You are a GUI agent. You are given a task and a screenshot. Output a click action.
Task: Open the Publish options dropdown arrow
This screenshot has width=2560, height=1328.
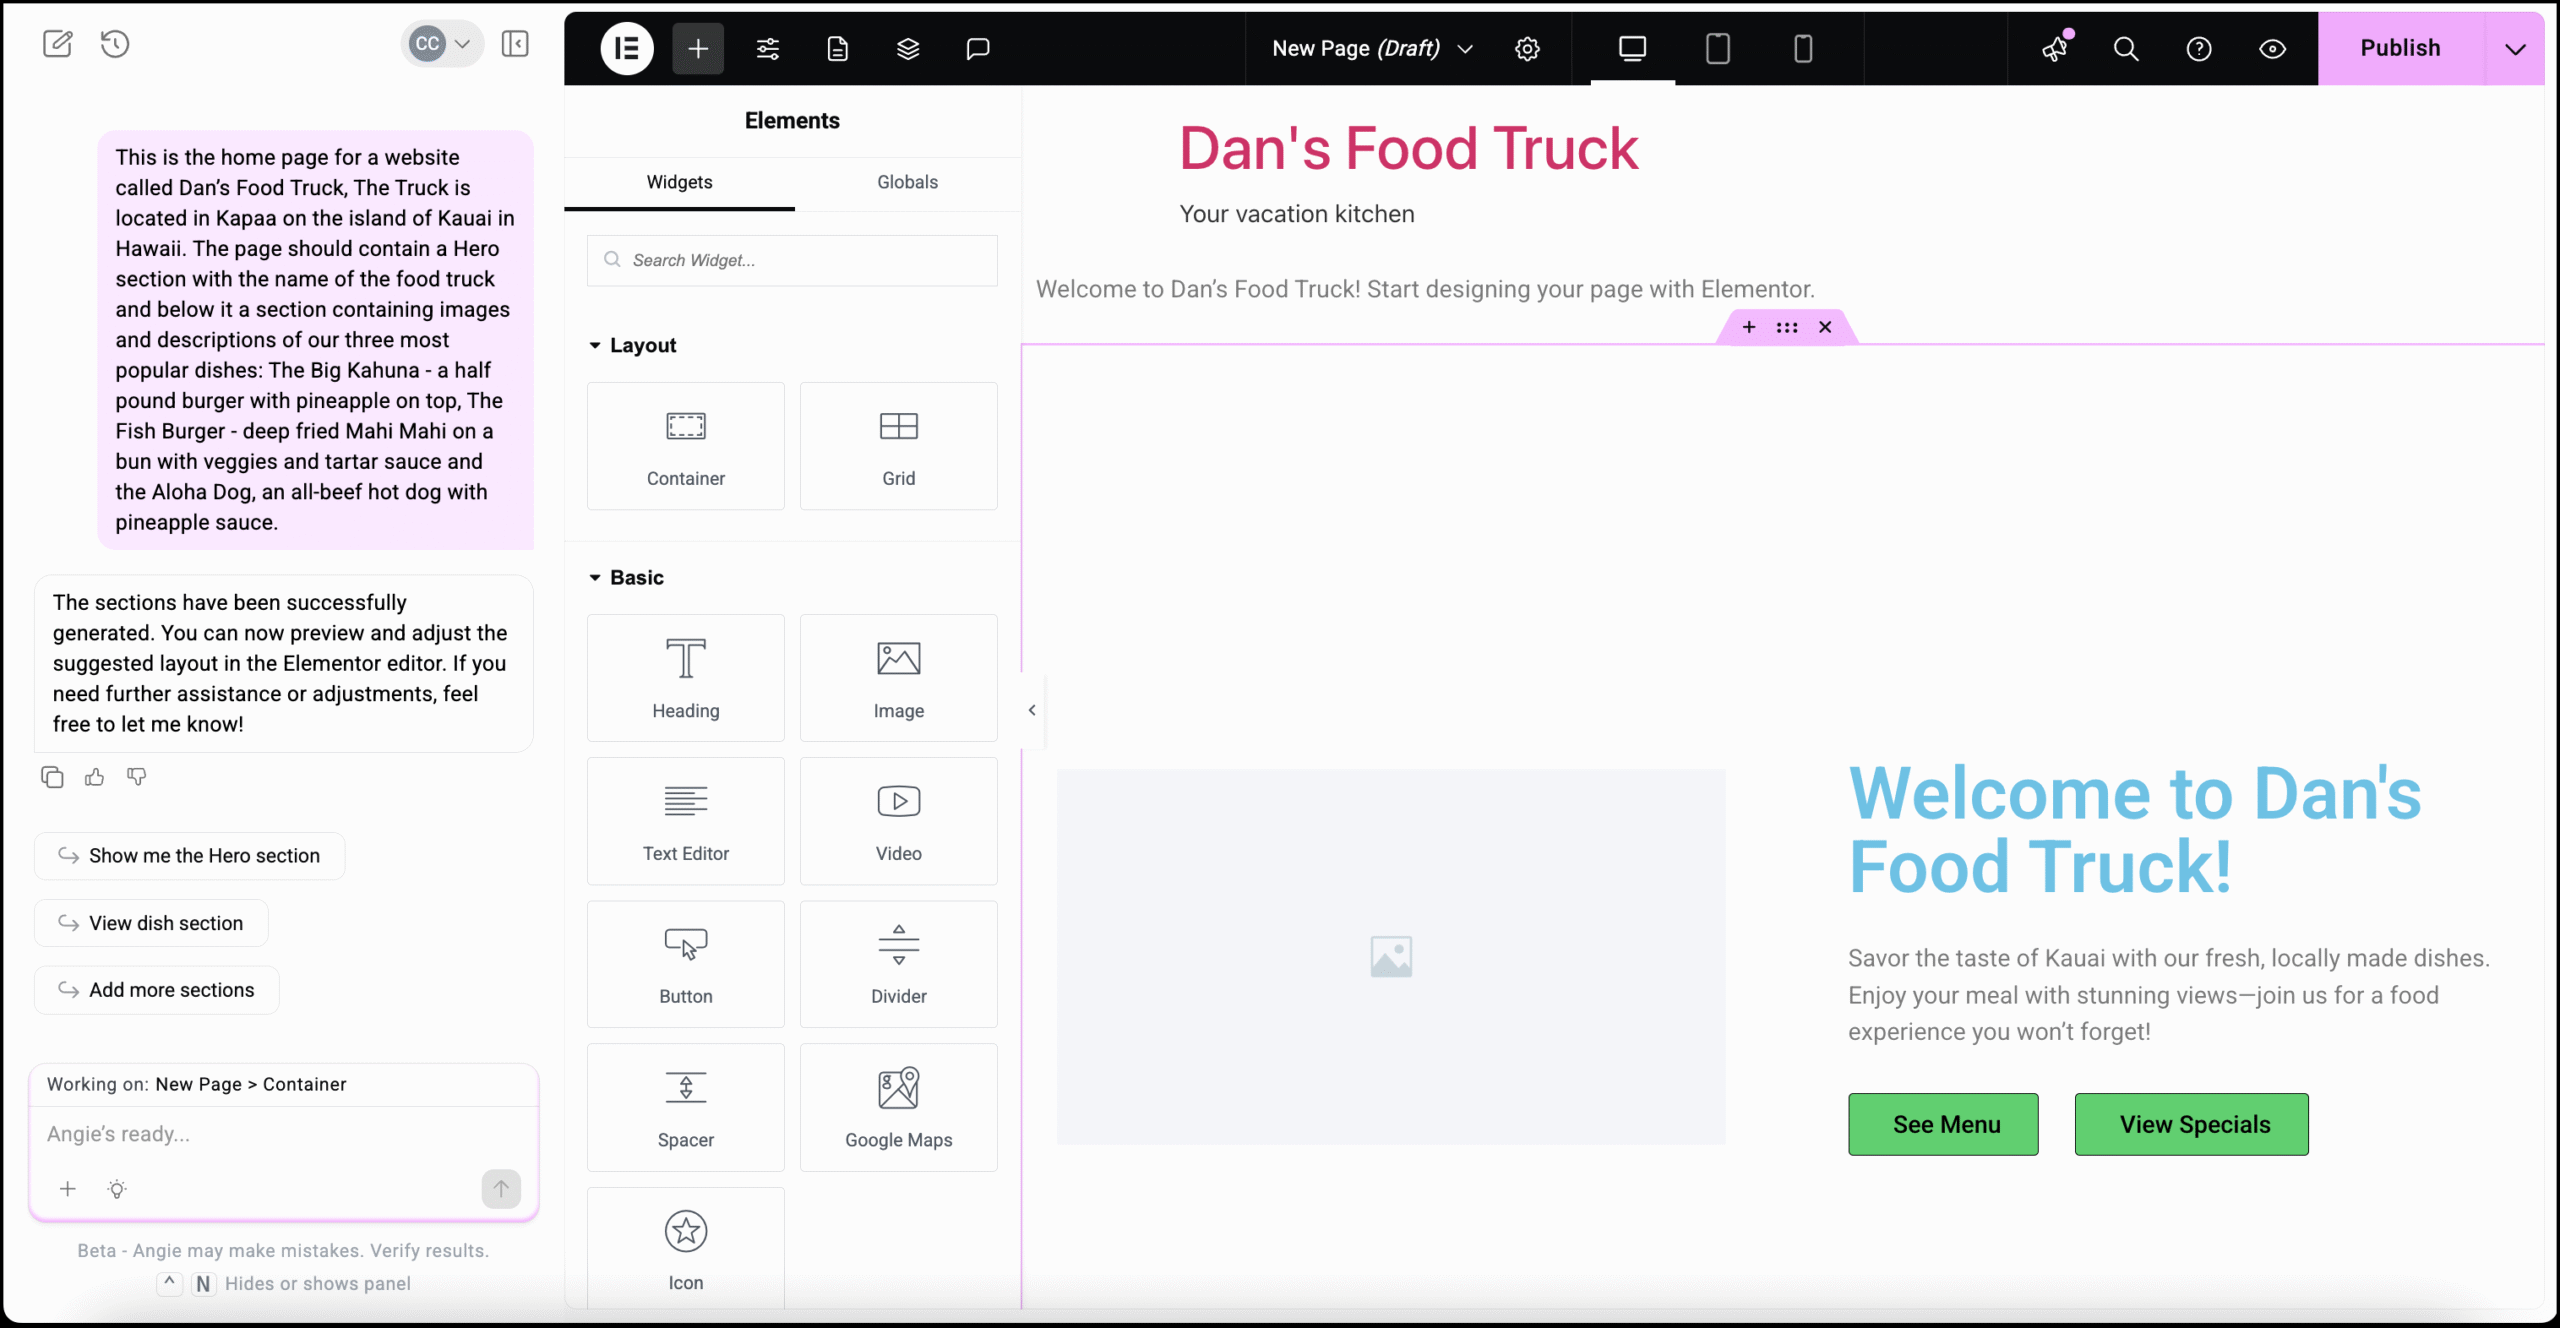pyautogui.click(x=2515, y=48)
